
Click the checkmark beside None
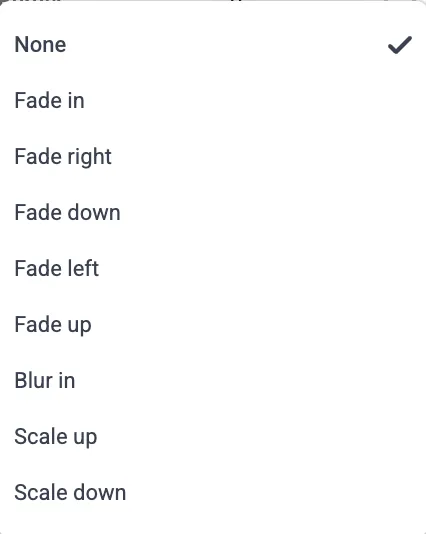click(400, 45)
